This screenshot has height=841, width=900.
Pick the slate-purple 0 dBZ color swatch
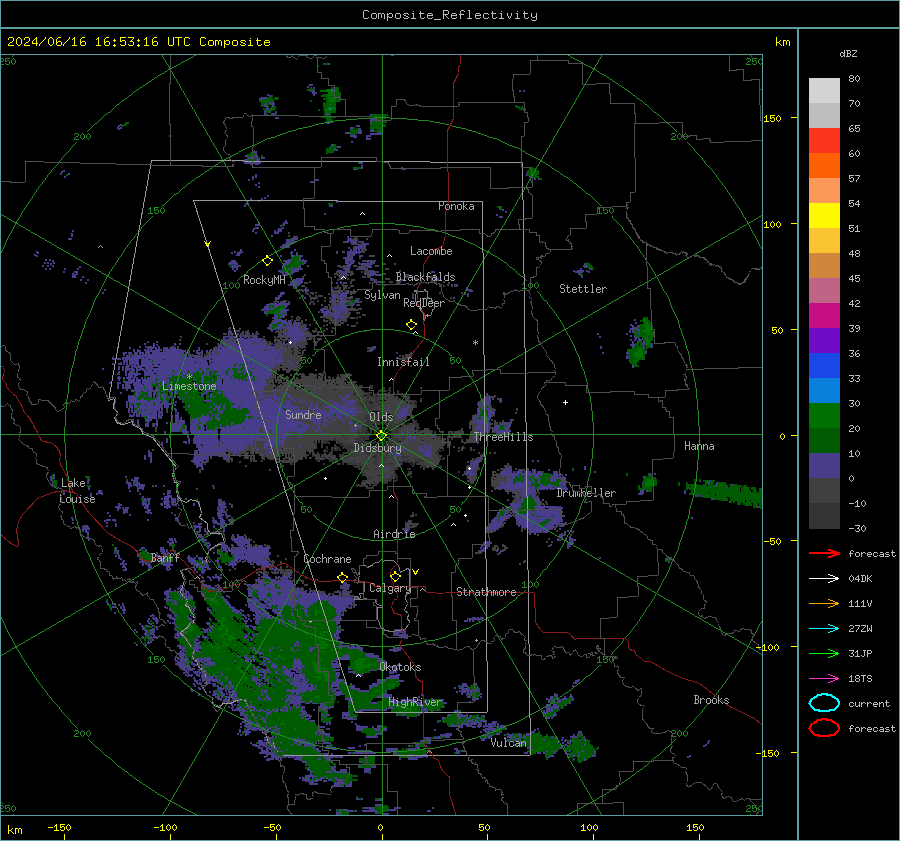pyautogui.click(x=824, y=466)
